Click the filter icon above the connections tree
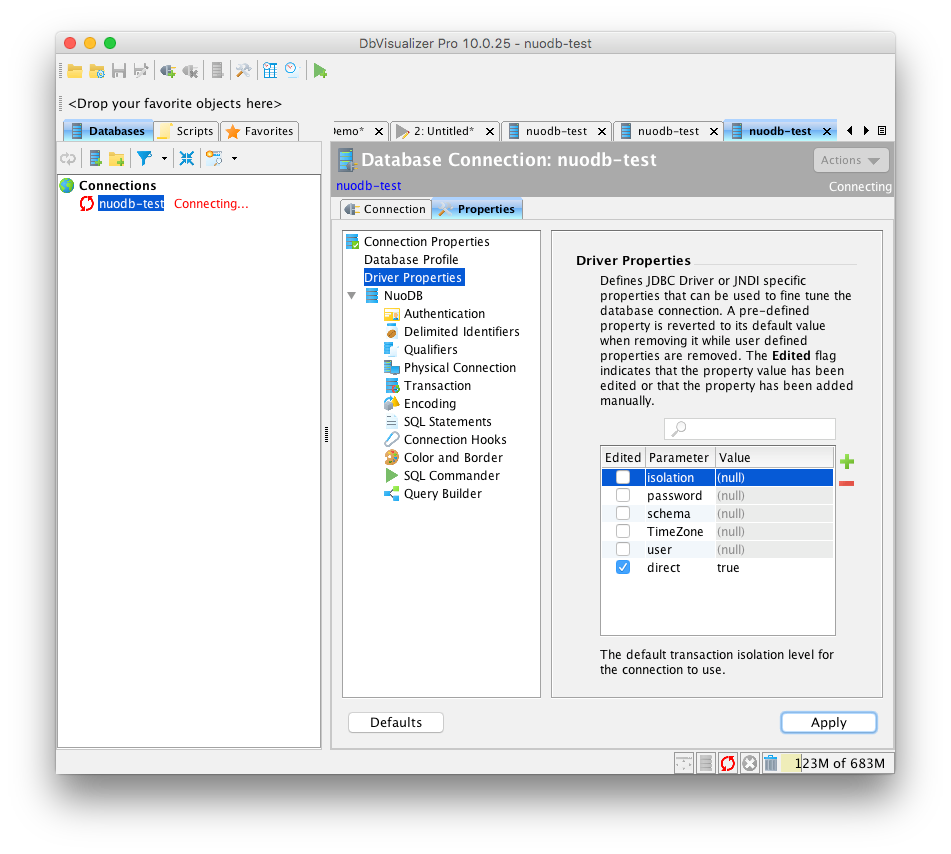Screen dimensions: 951x854 point(145,158)
